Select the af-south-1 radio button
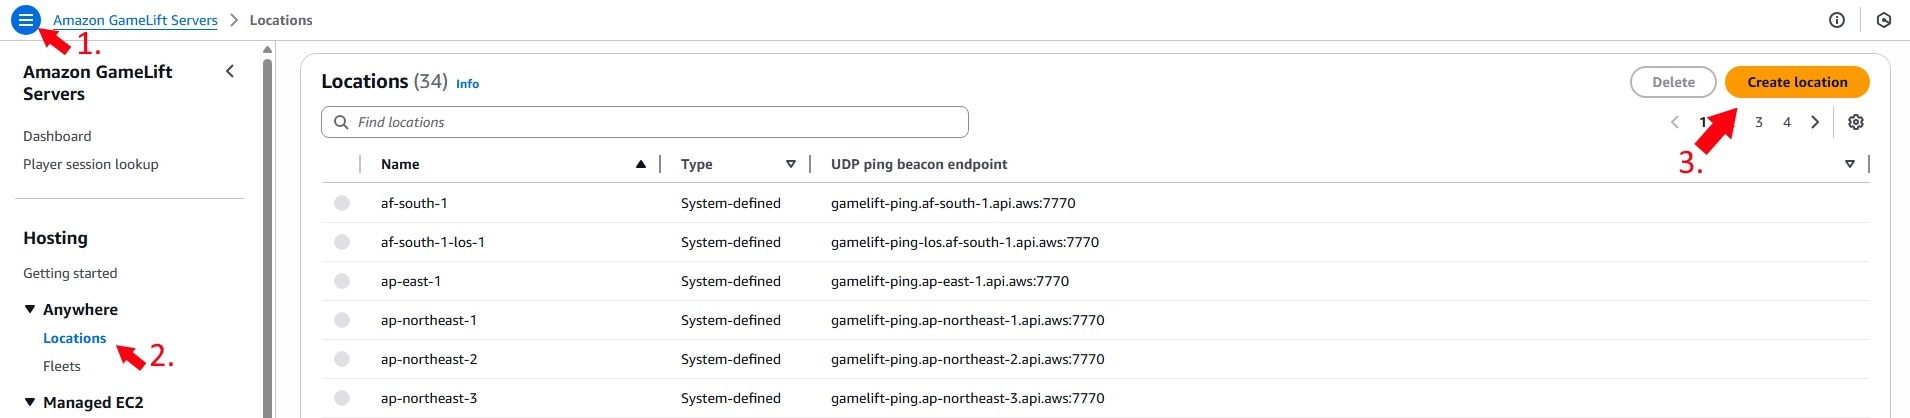 [342, 203]
